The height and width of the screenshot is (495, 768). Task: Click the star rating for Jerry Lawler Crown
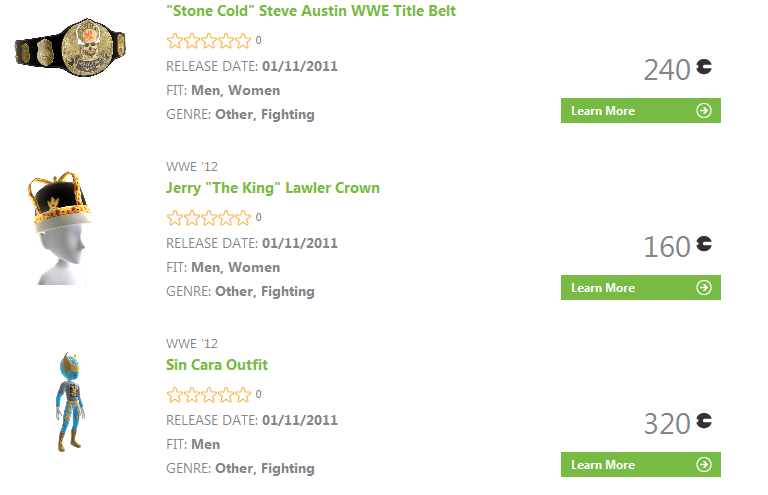[209, 217]
